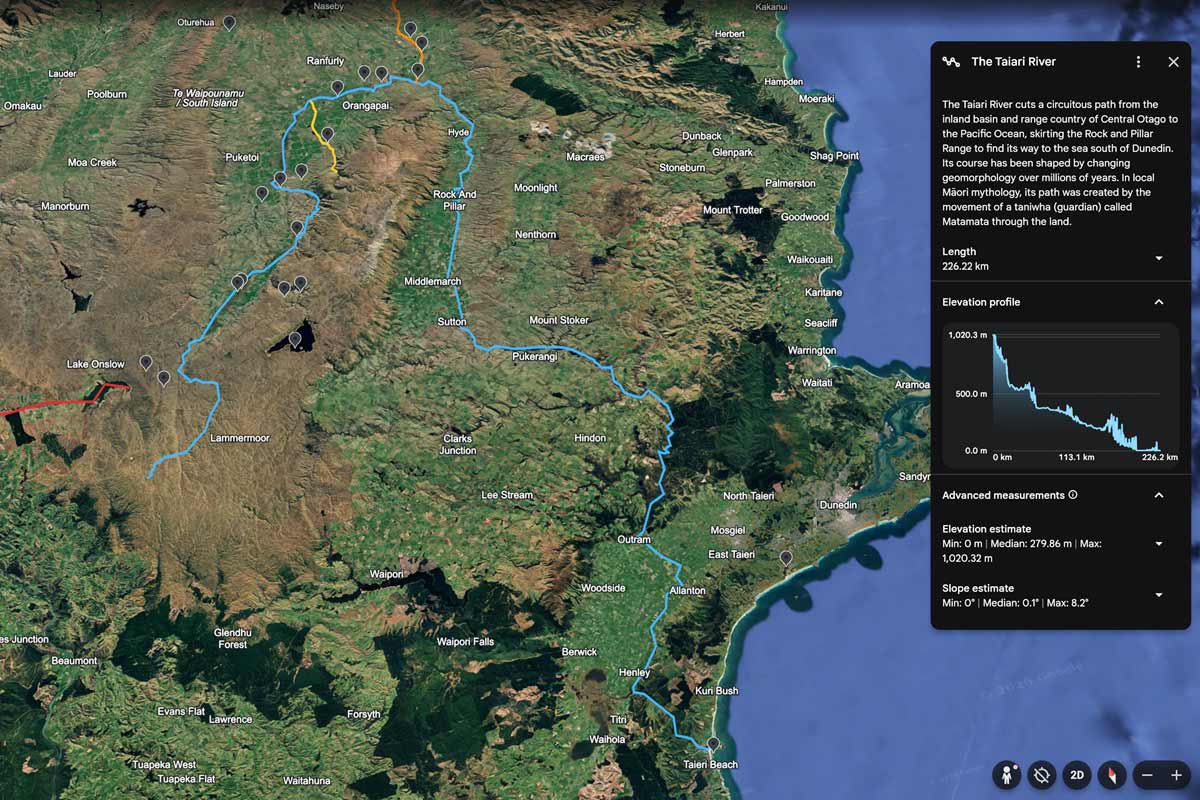Click the elevation profile chart

coord(1061,396)
